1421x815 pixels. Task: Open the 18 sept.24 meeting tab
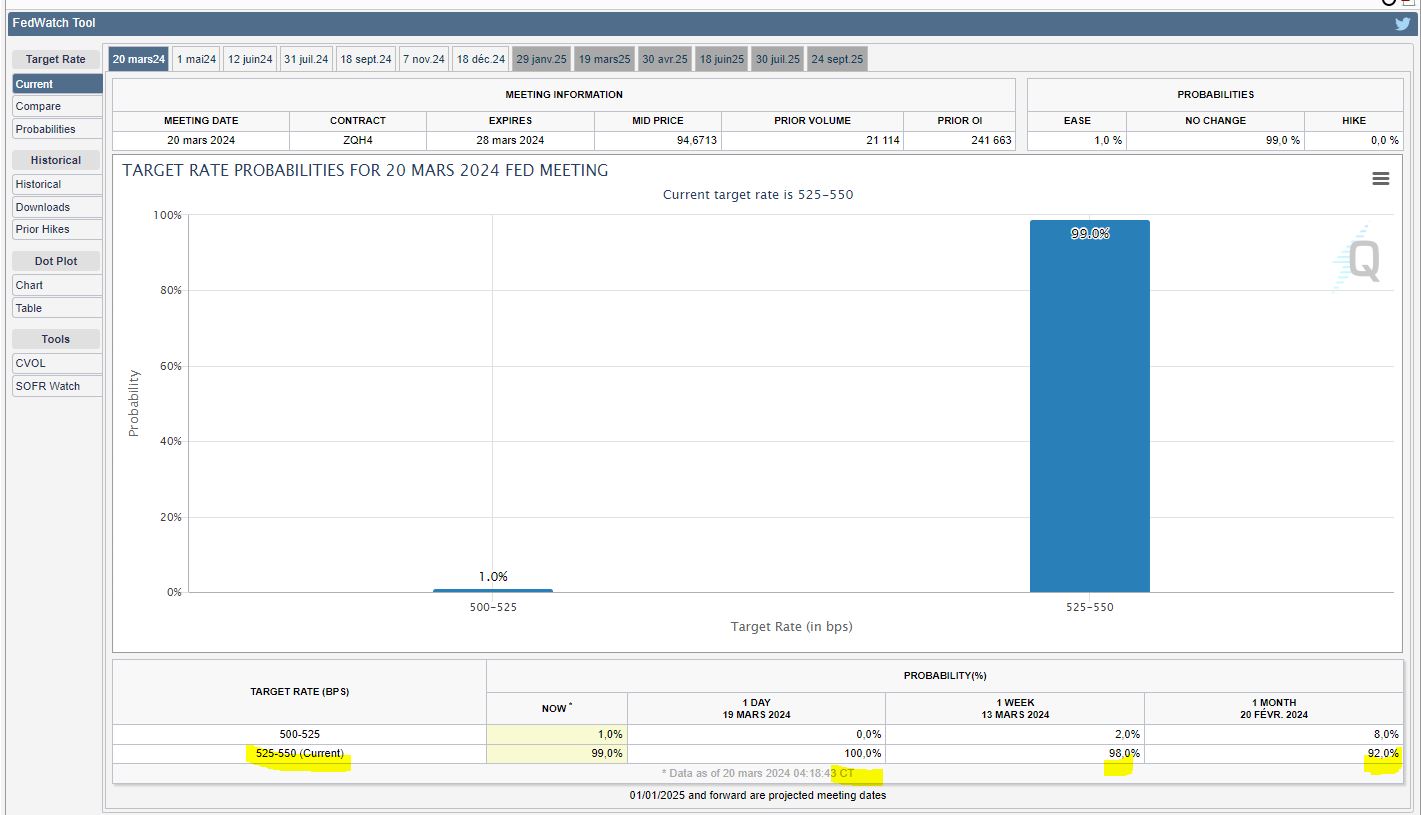click(366, 59)
